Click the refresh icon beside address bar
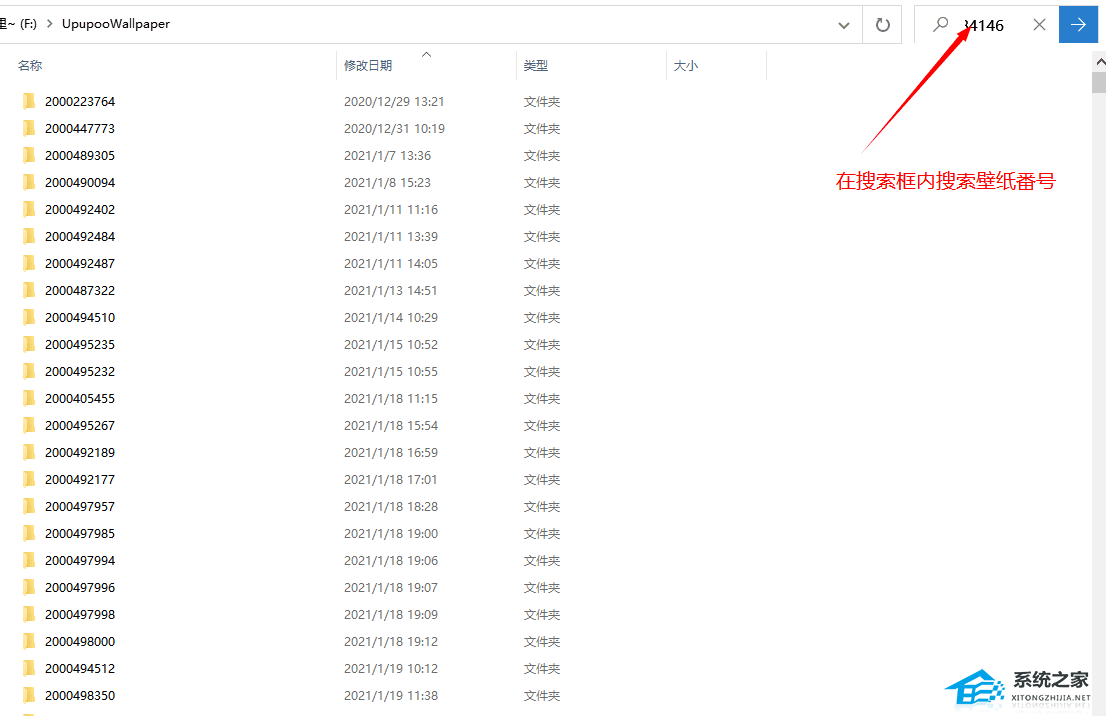The image size is (1106, 716). coord(882,25)
